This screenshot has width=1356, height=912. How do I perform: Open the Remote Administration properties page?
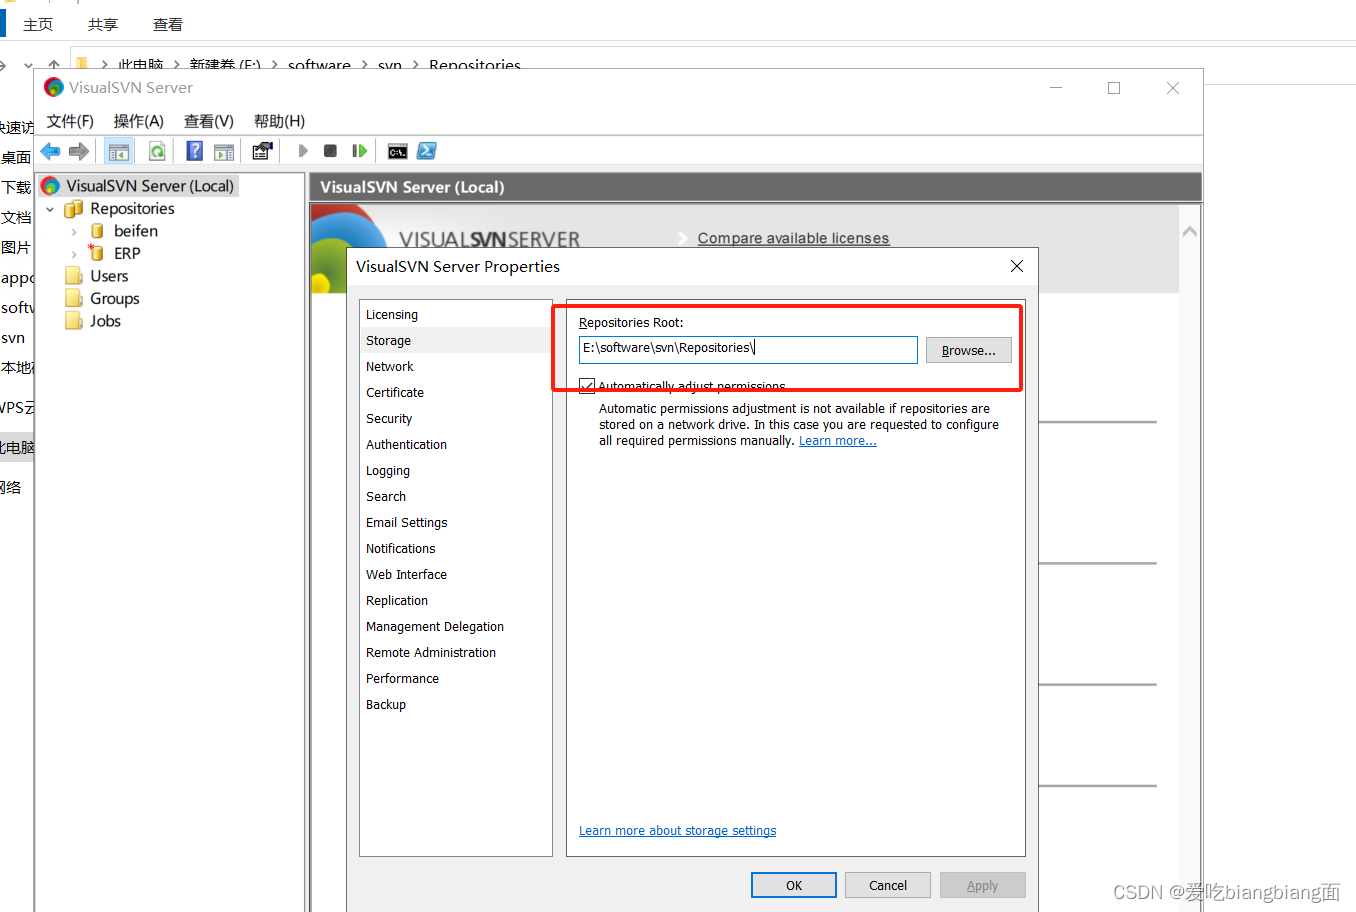(x=455, y=652)
